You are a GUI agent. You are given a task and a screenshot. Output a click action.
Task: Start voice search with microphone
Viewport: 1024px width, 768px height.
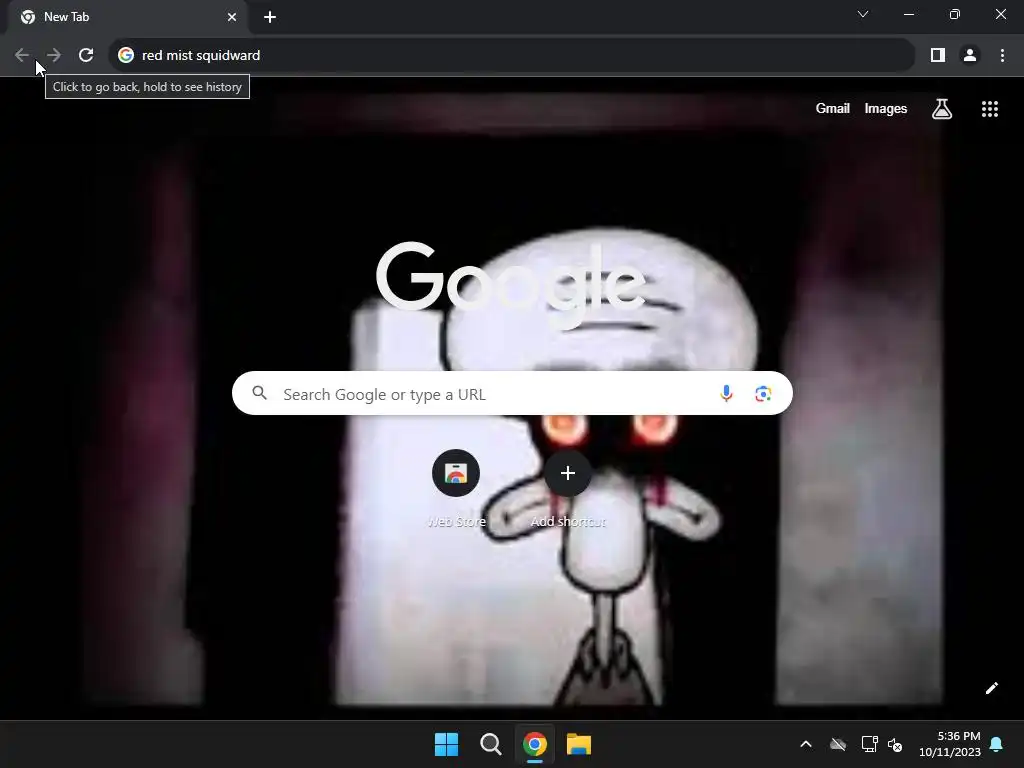coord(726,394)
